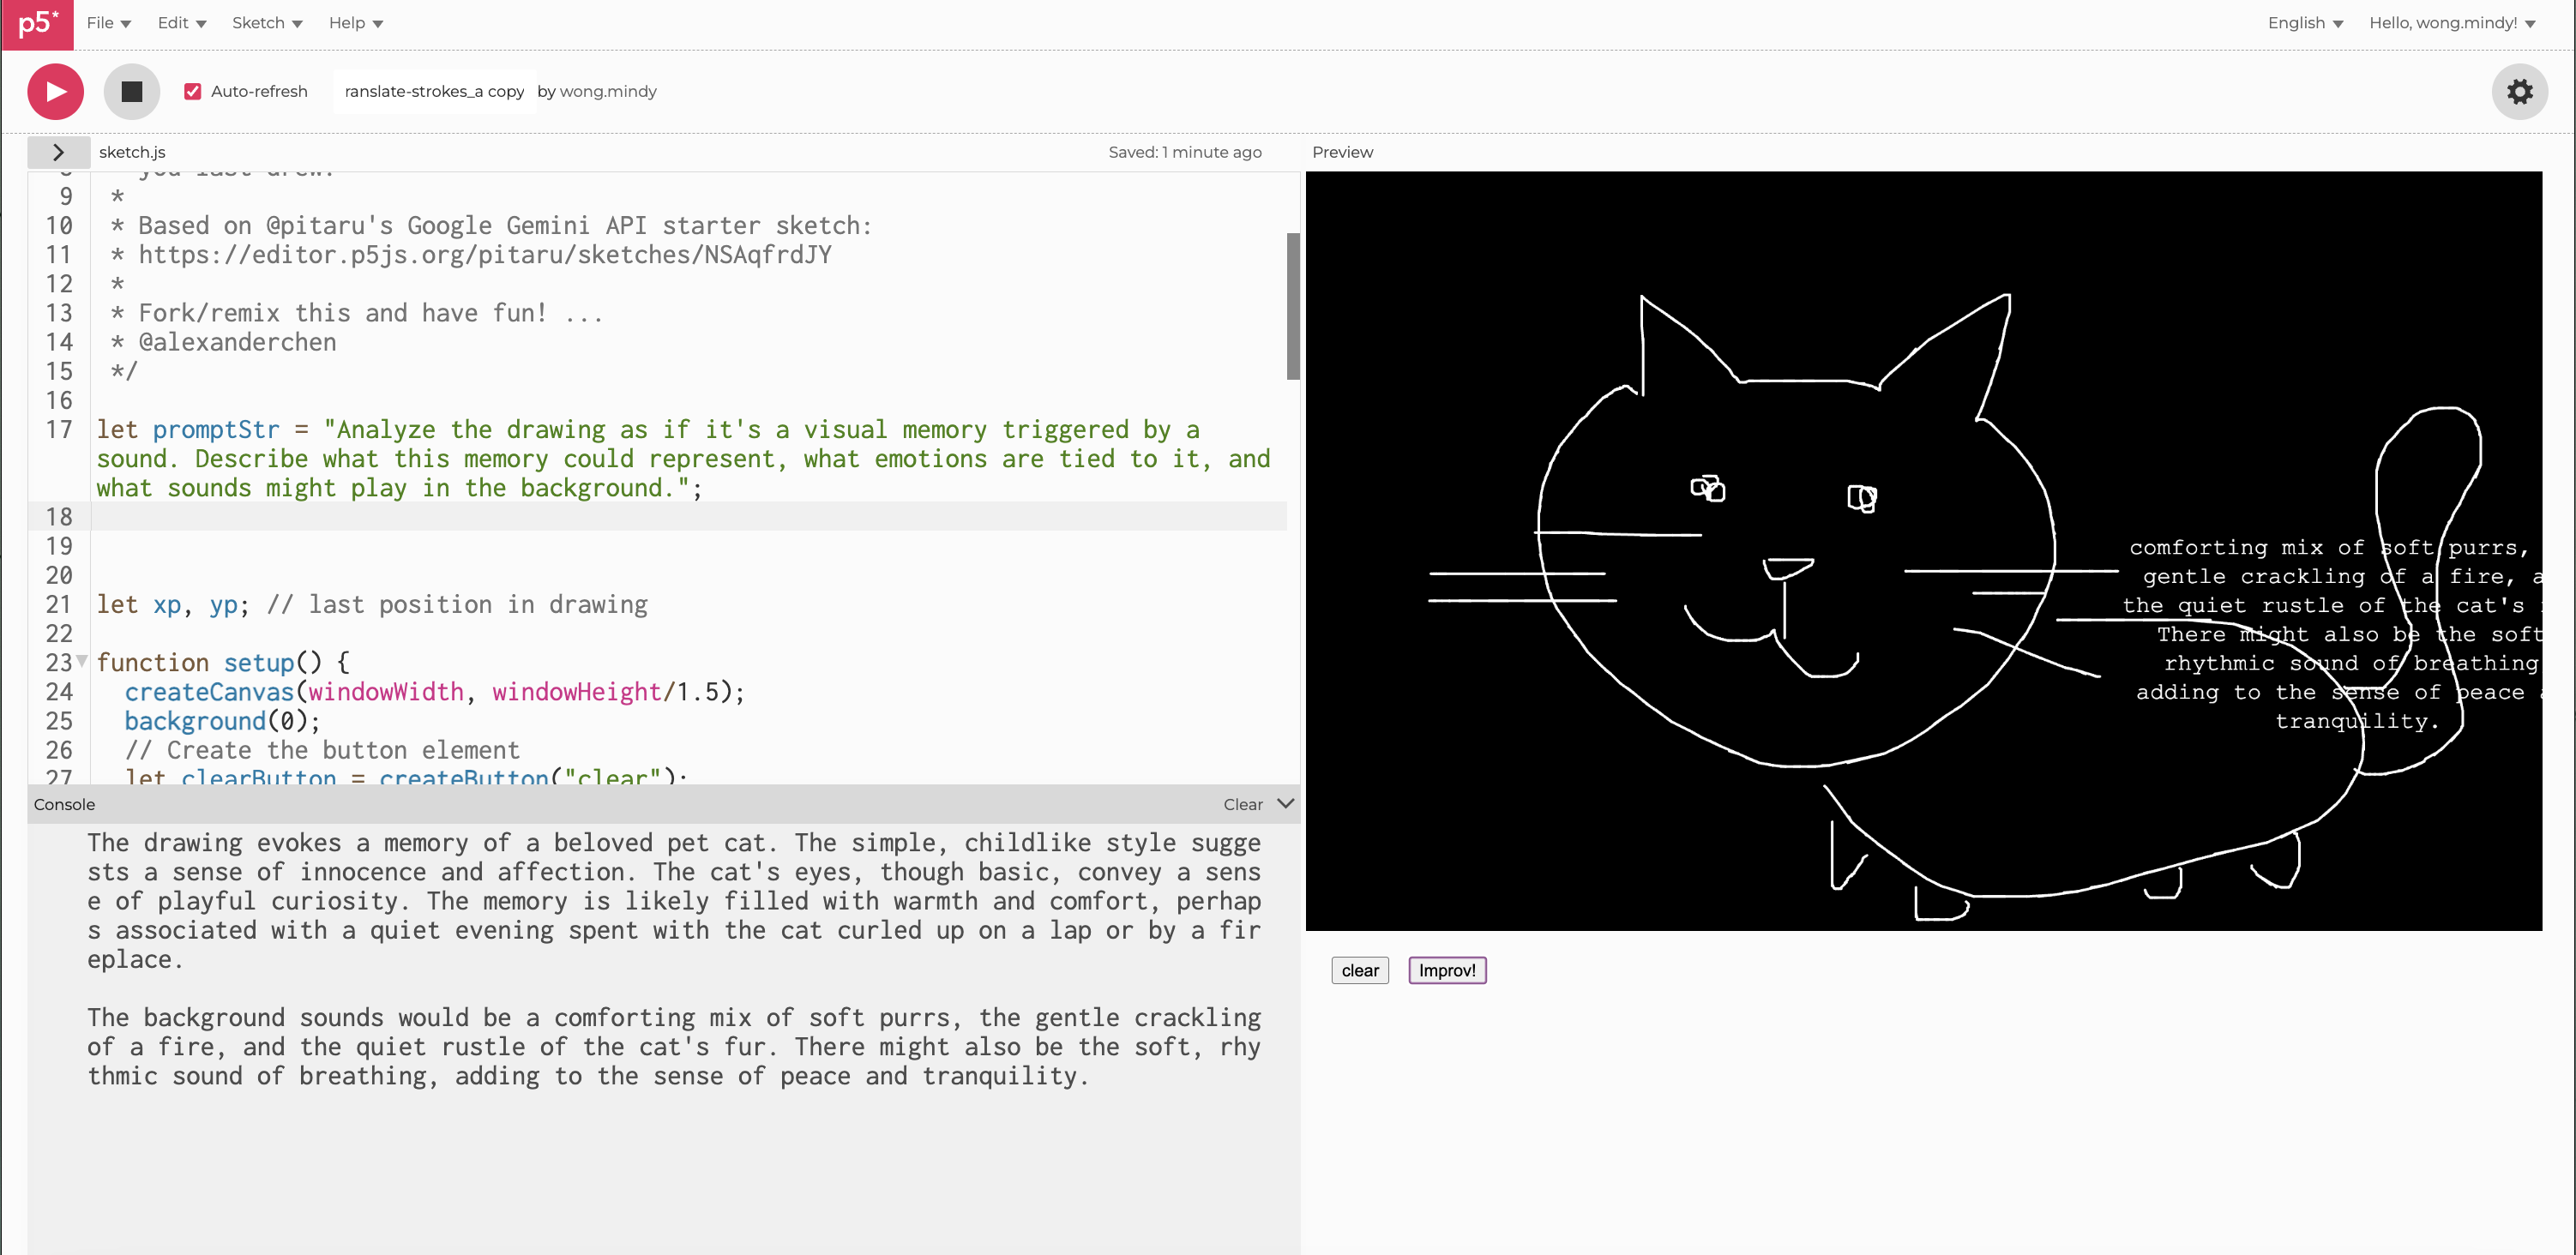Run the sketch with play button
Screen dimensions: 2576x1255
[x=55, y=91]
